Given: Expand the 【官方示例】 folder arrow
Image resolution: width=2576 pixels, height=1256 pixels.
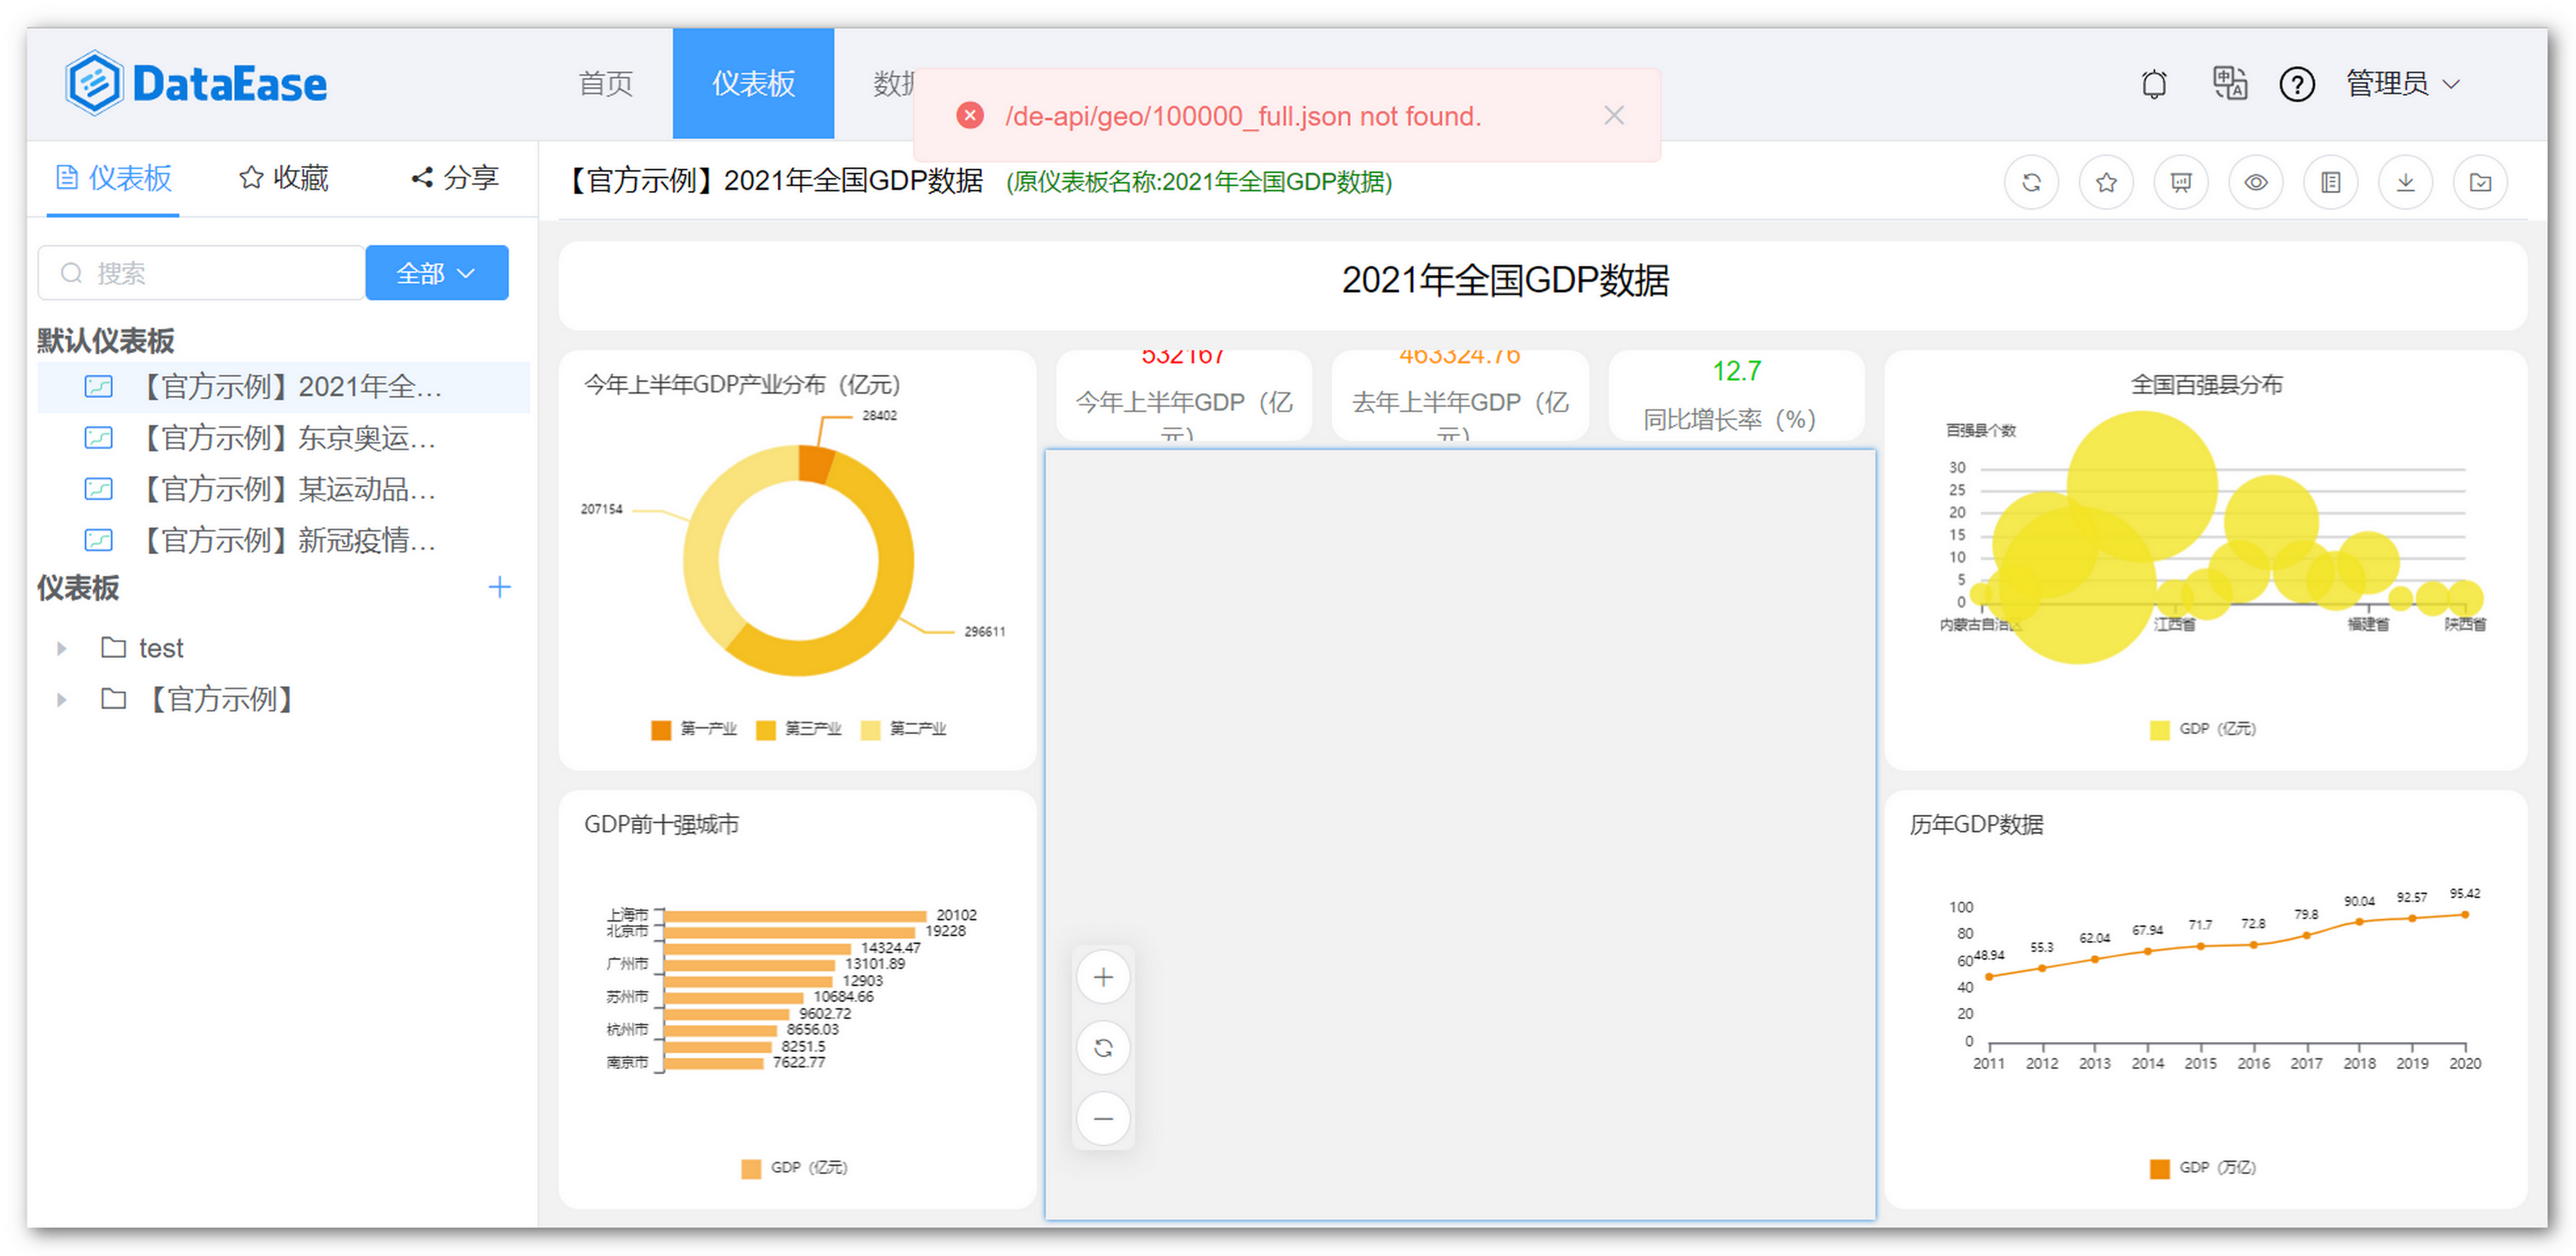Looking at the screenshot, I should click(x=62, y=700).
